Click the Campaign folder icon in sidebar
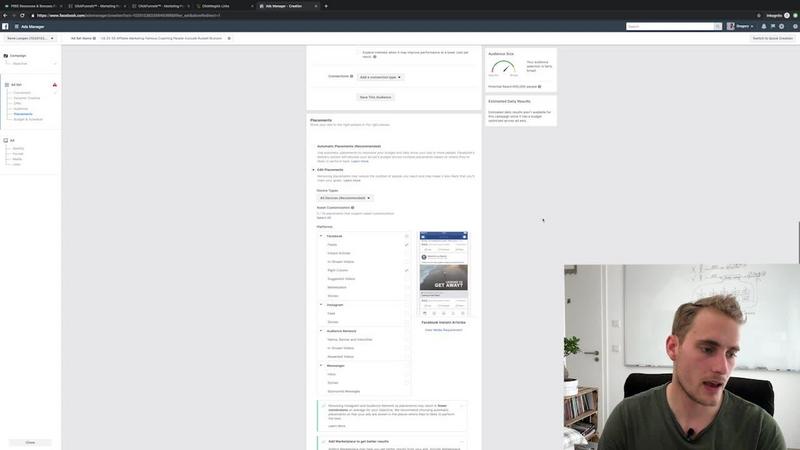The width and height of the screenshot is (800, 450). click(6, 56)
